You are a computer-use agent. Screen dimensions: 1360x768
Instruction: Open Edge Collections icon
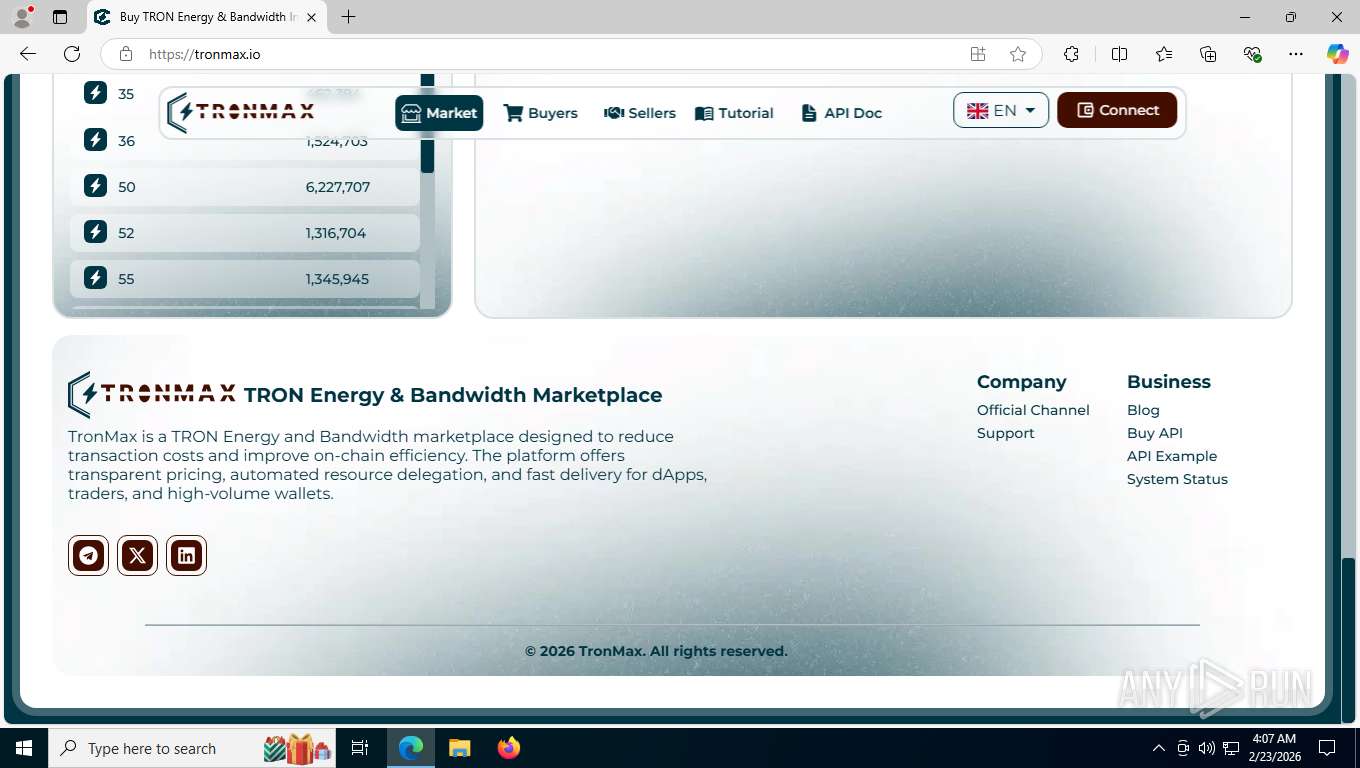tap(1208, 54)
